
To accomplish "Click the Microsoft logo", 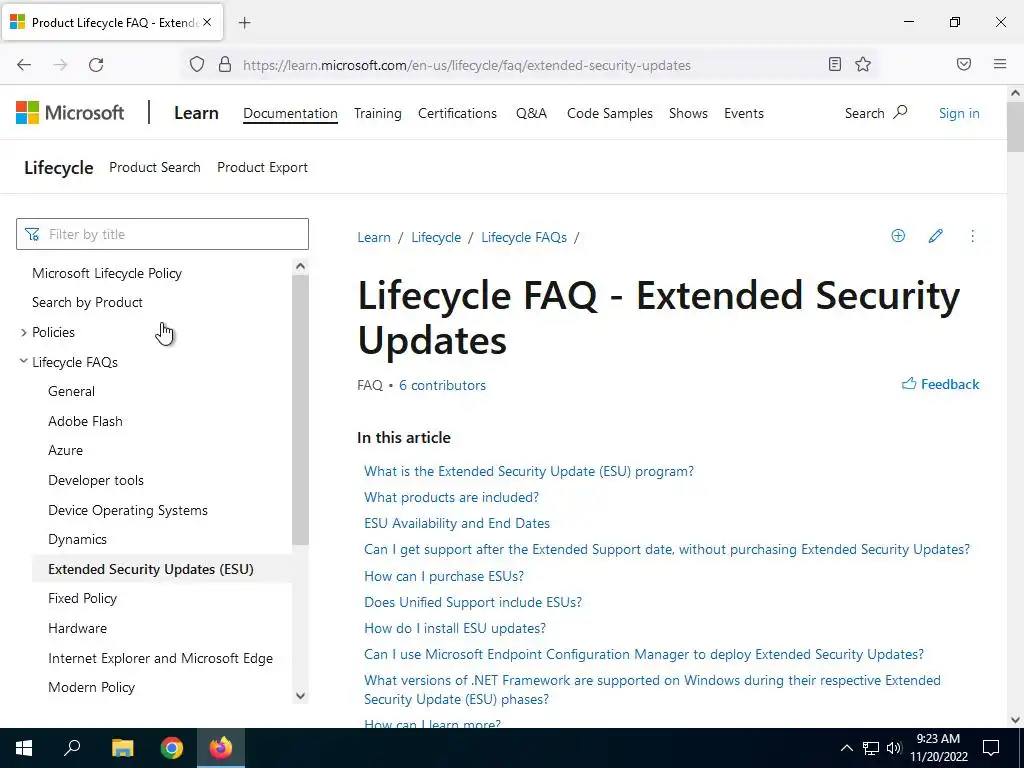I will coord(70,113).
